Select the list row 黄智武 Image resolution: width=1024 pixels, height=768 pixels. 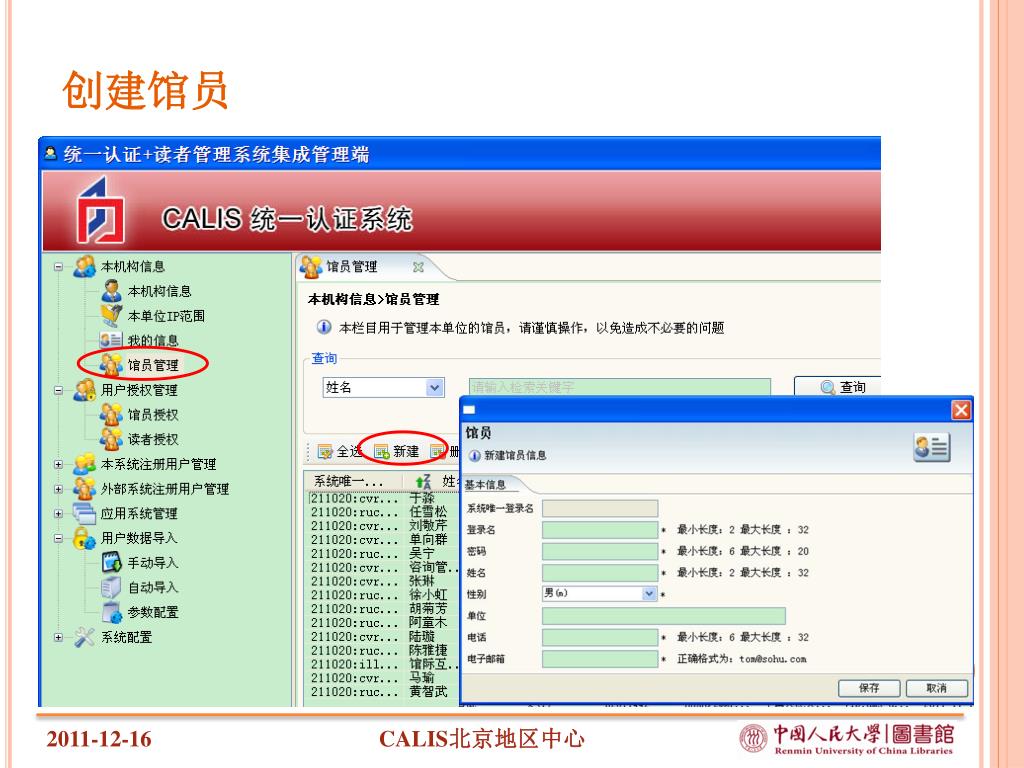[382, 692]
